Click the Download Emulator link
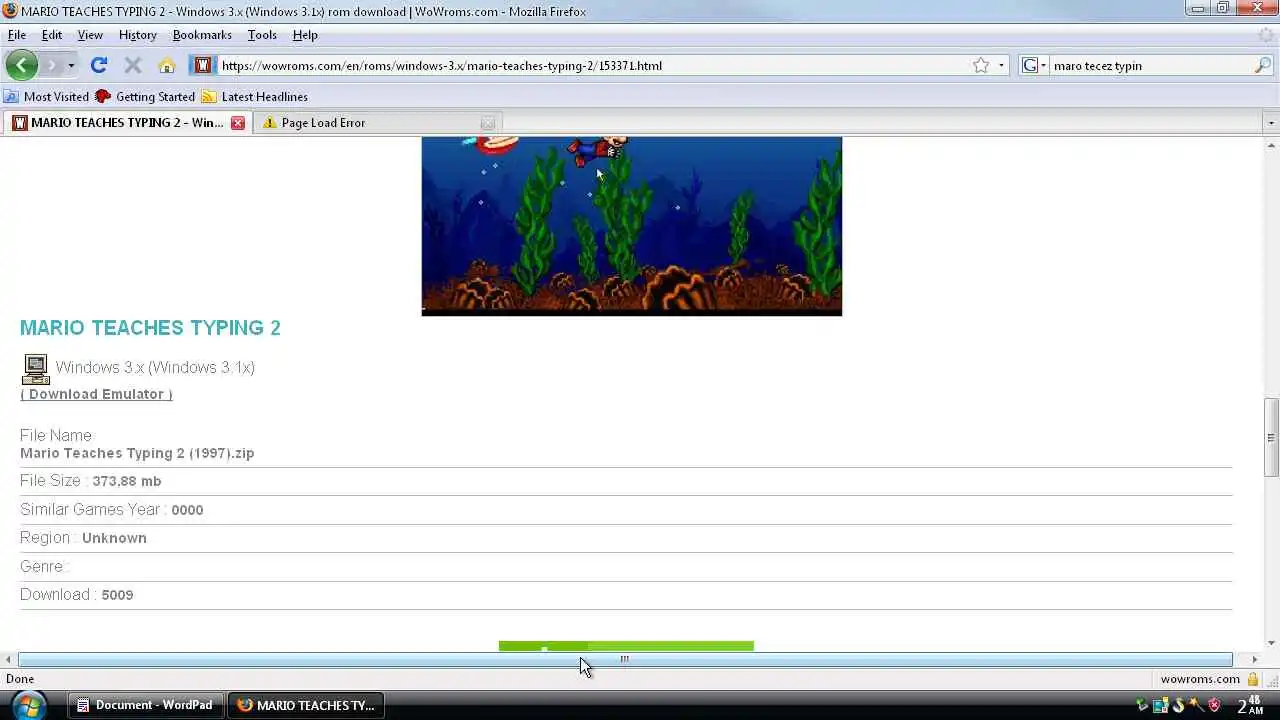Screen dimensions: 1280x720 pos(96,394)
